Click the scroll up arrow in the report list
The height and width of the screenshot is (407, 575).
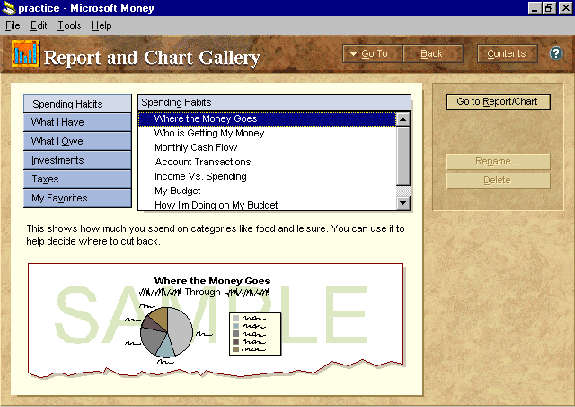tap(403, 119)
